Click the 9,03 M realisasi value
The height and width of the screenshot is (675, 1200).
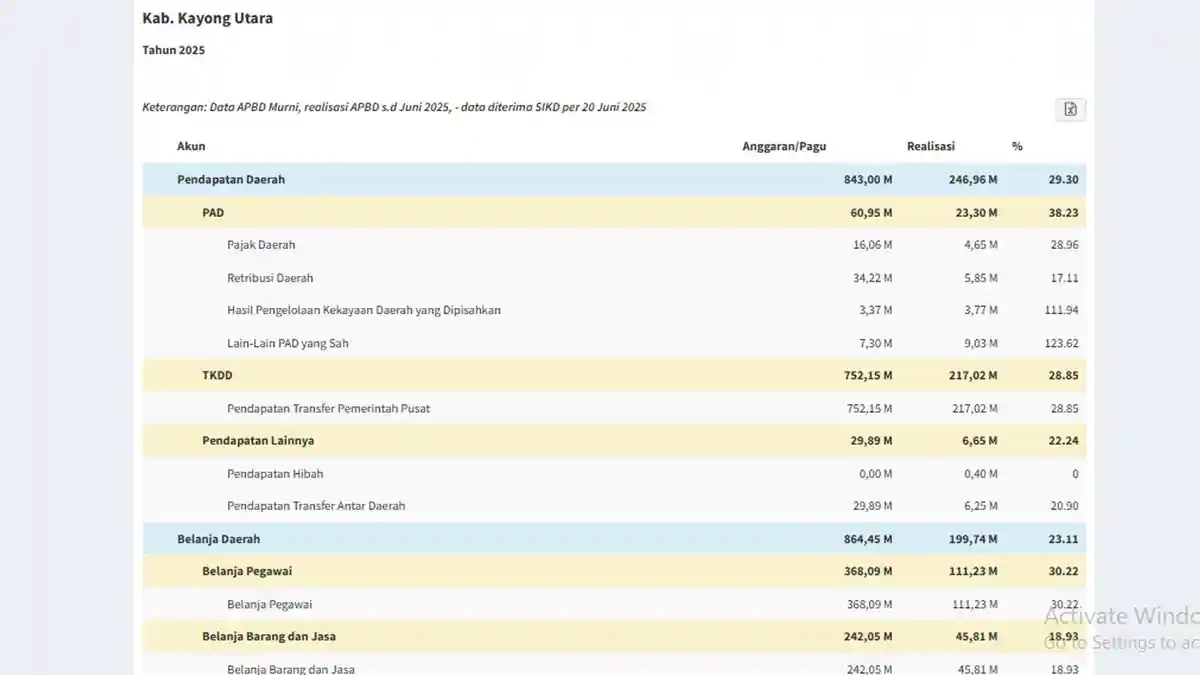coord(980,343)
